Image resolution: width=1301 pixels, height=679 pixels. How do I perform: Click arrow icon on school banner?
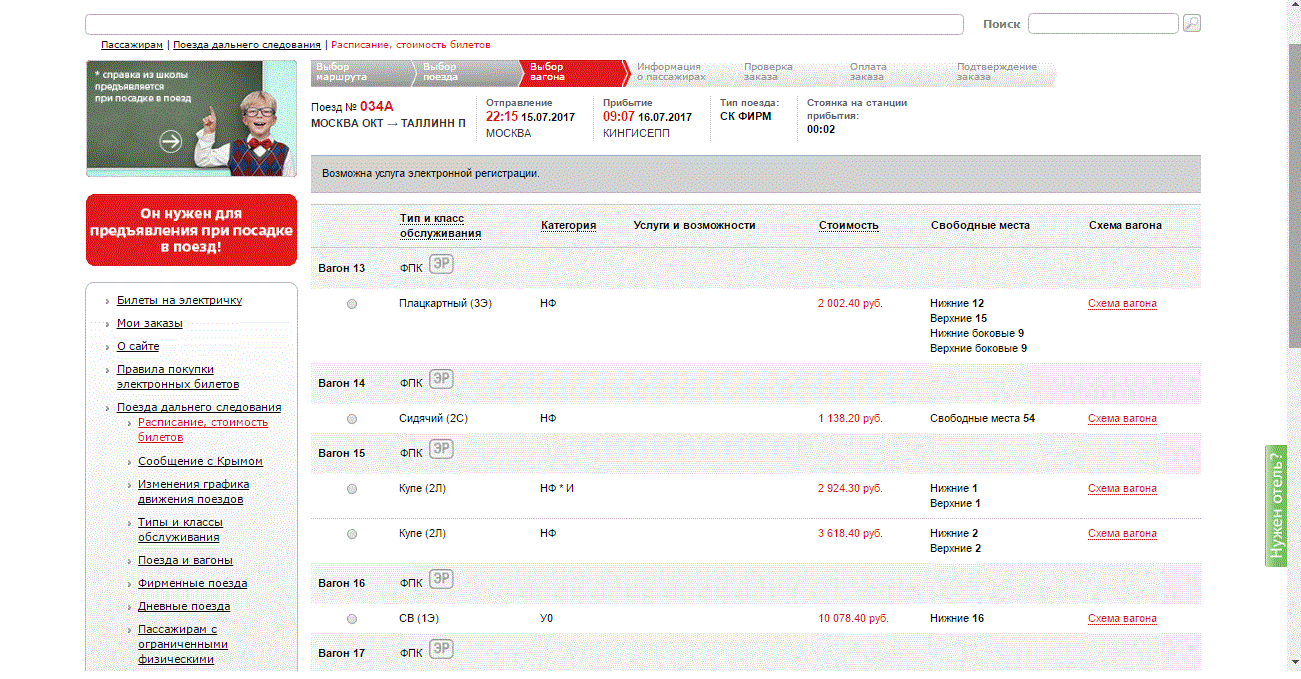[171, 141]
